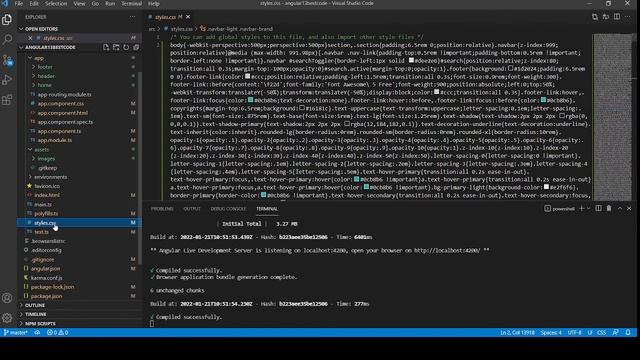The image size is (640, 360).
Task: Open the feedback icon in status bar
Action: (x=616, y=333)
